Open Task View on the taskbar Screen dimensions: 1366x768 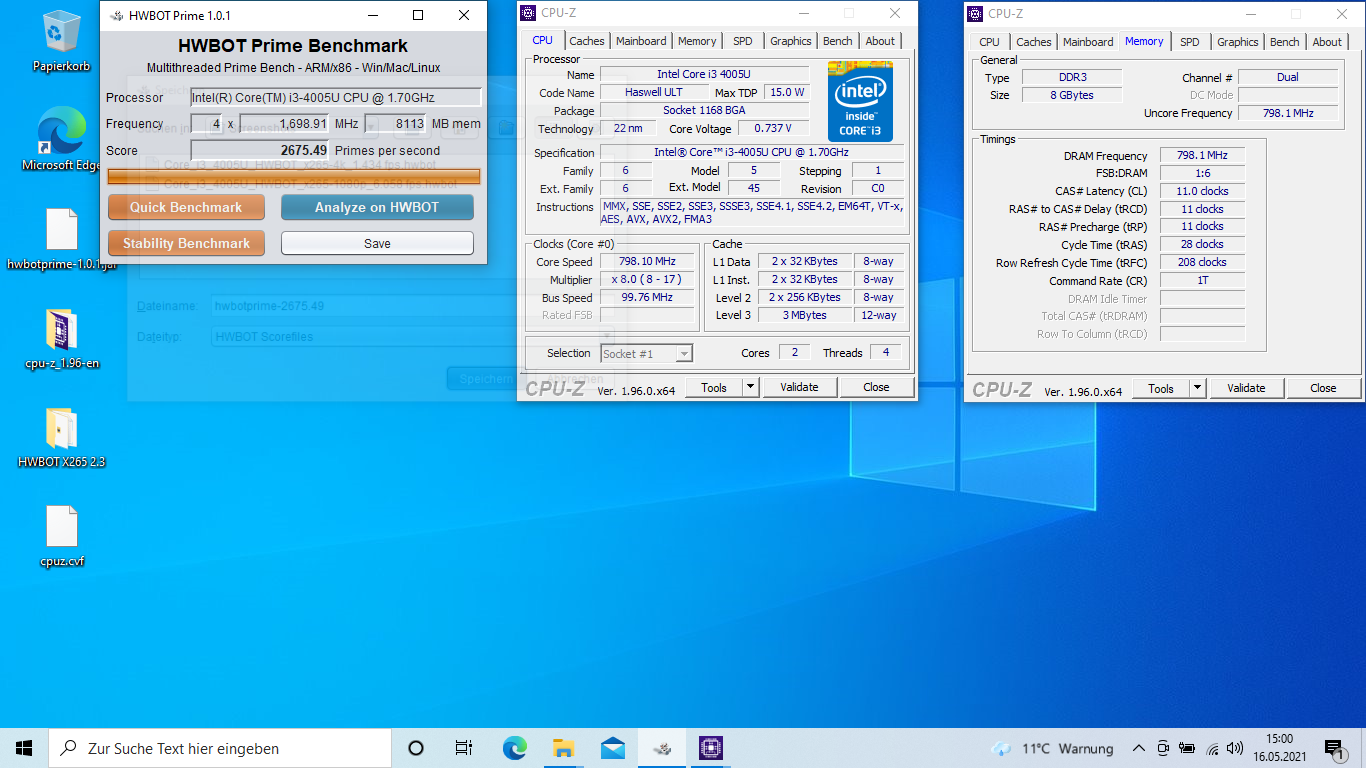pos(464,748)
